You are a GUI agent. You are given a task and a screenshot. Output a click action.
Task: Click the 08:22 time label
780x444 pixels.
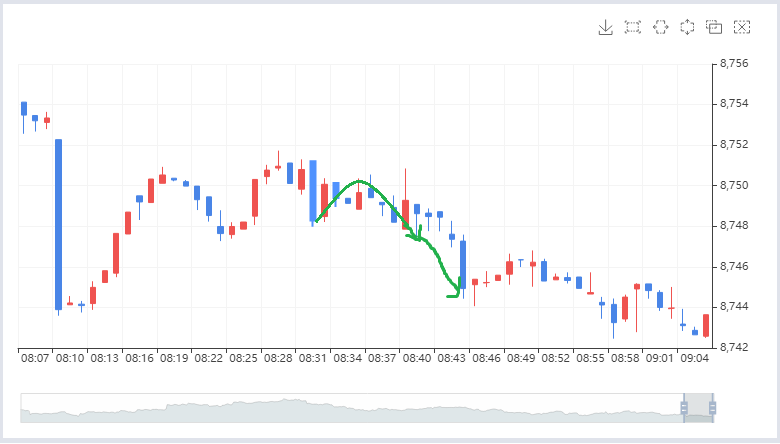click(x=208, y=358)
